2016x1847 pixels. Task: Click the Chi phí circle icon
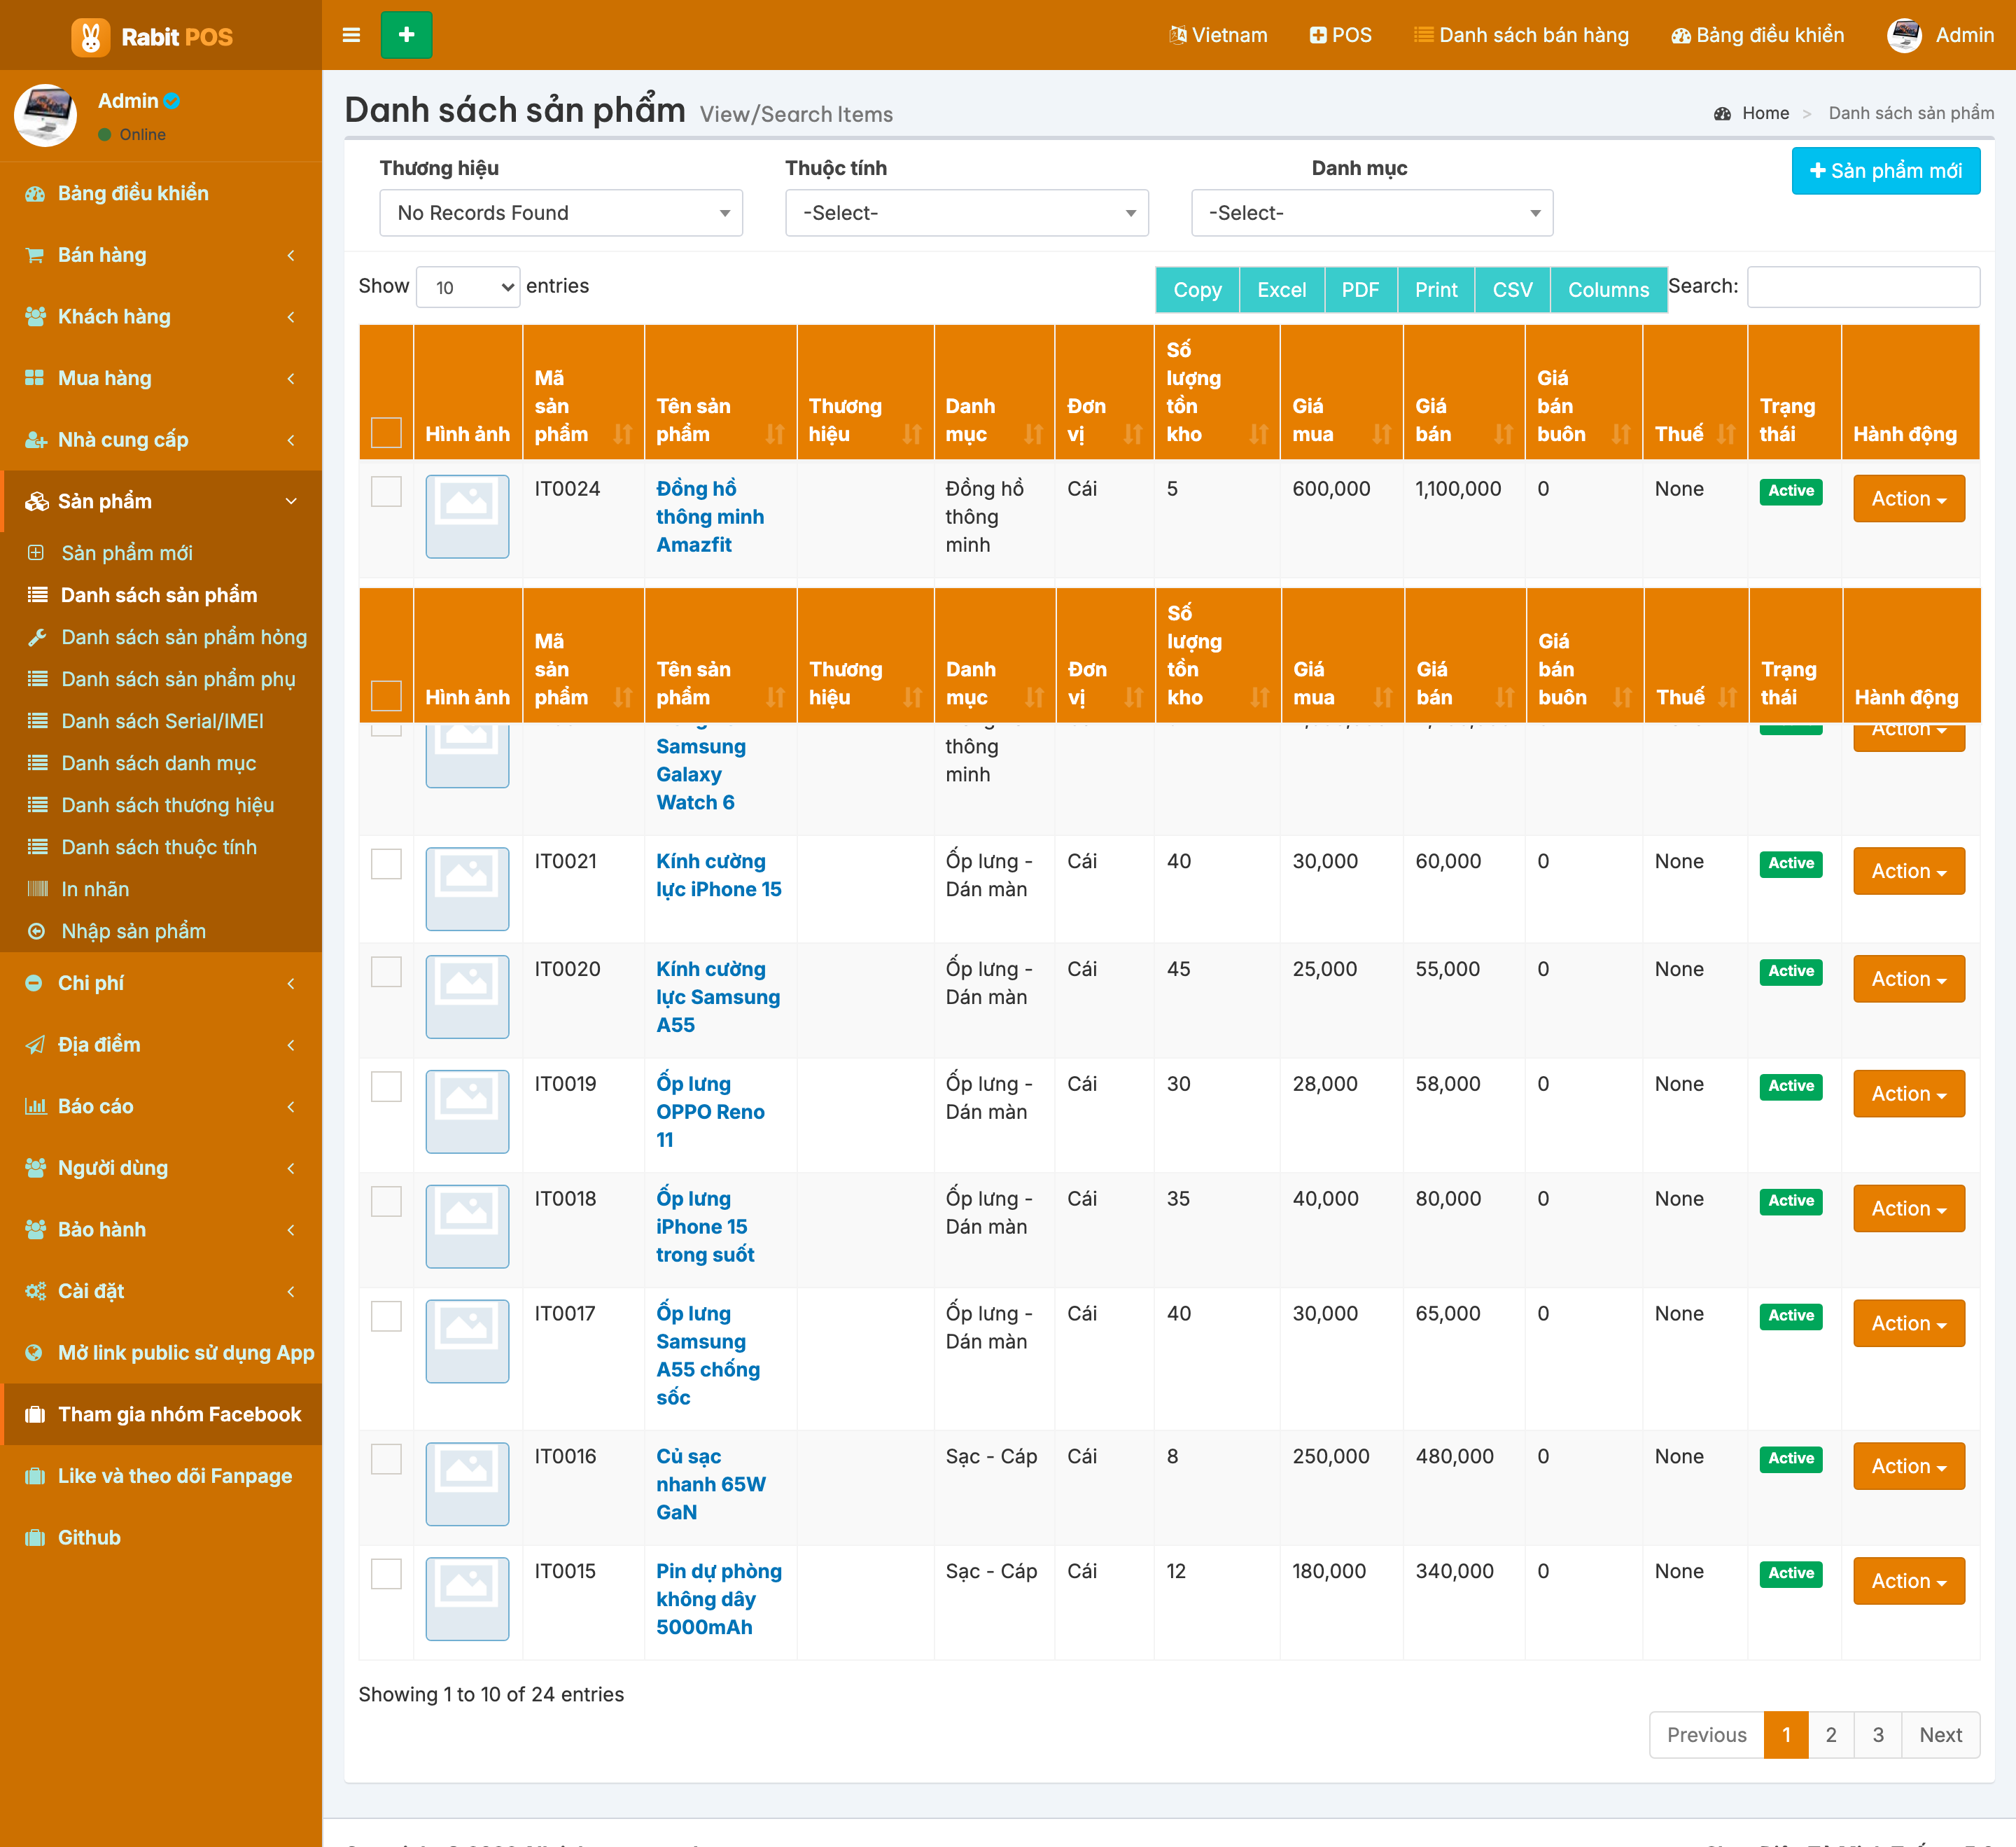coord(34,983)
